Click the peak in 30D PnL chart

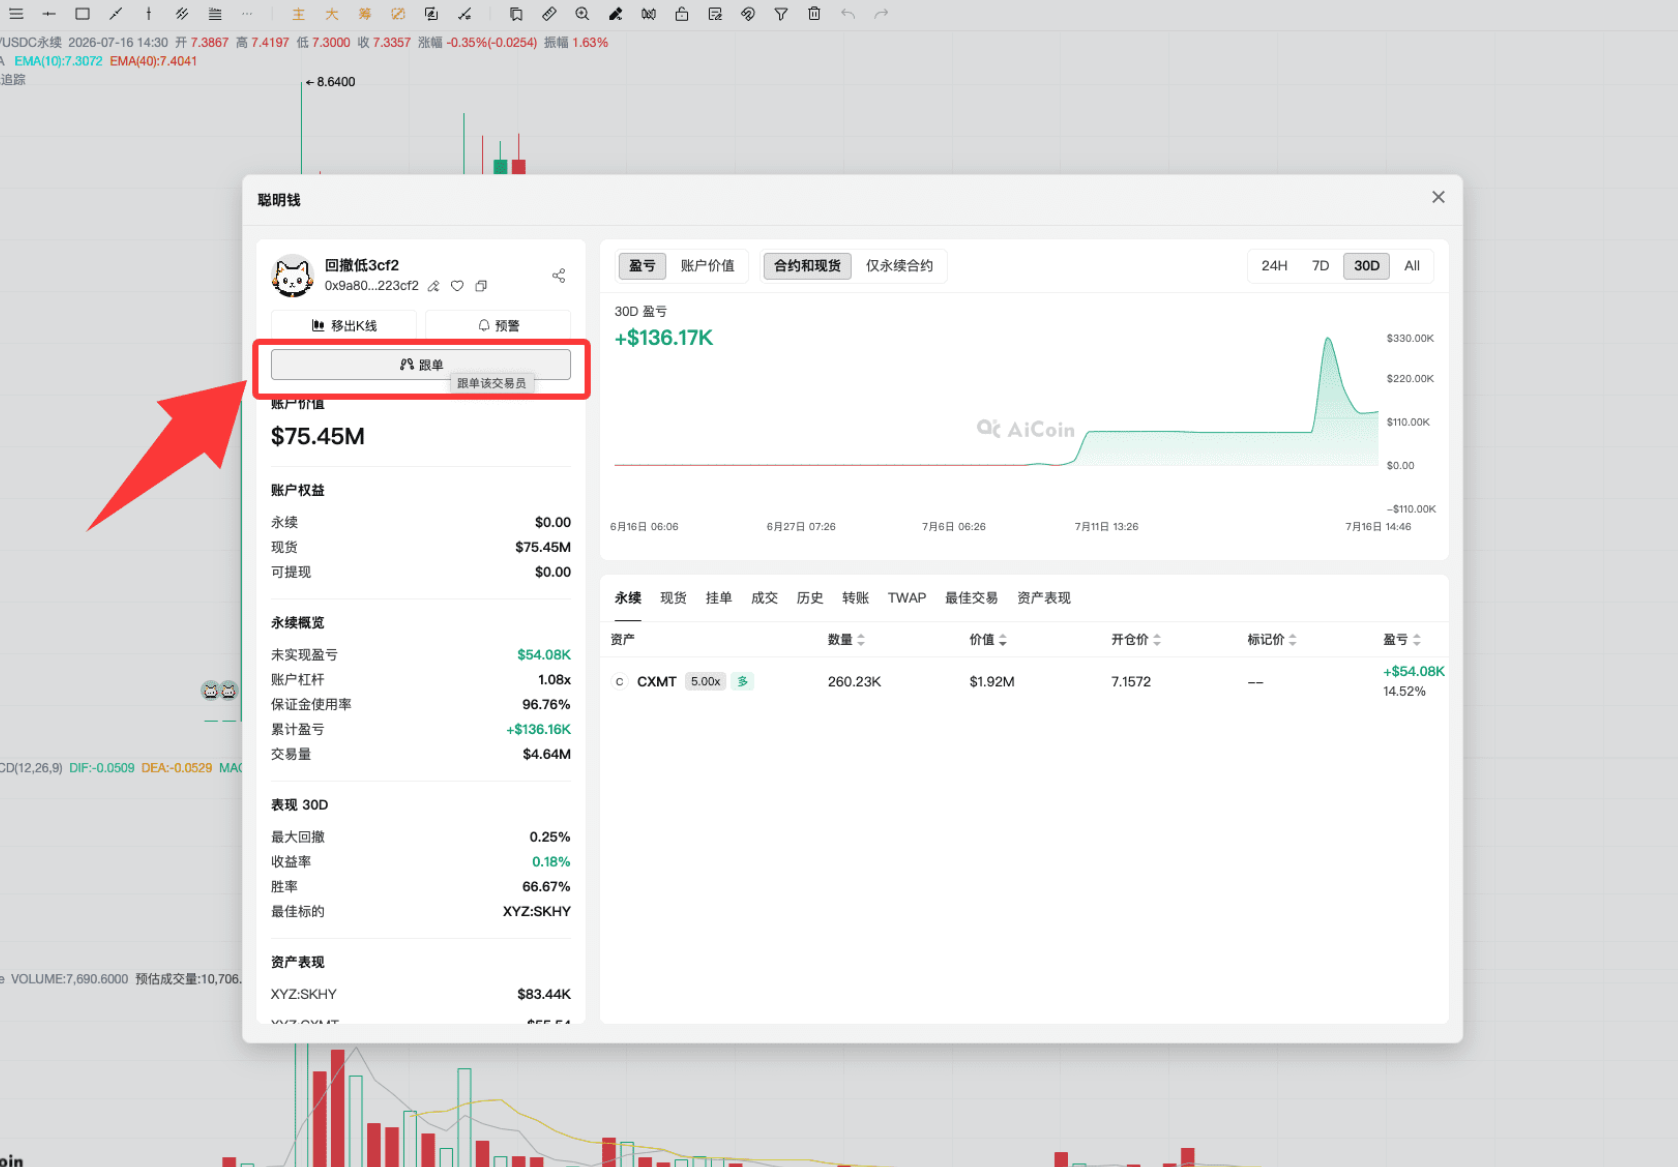coord(1328,340)
